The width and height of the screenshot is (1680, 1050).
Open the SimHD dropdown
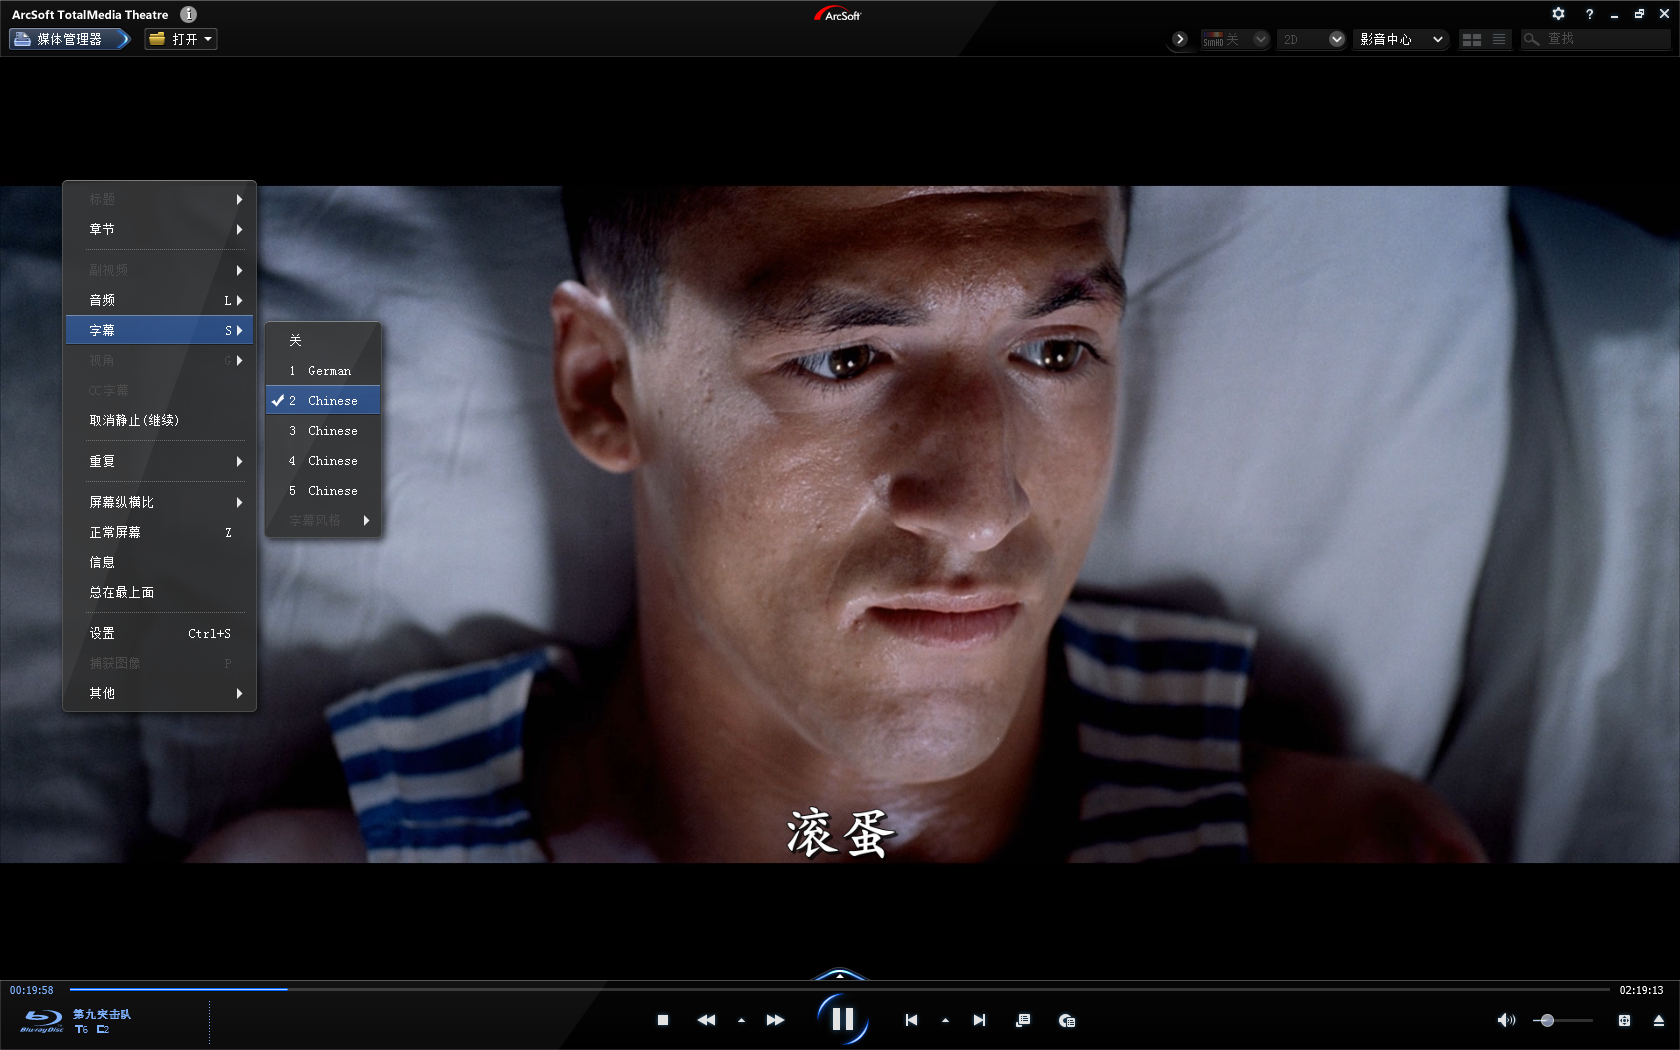tap(1235, 39)
